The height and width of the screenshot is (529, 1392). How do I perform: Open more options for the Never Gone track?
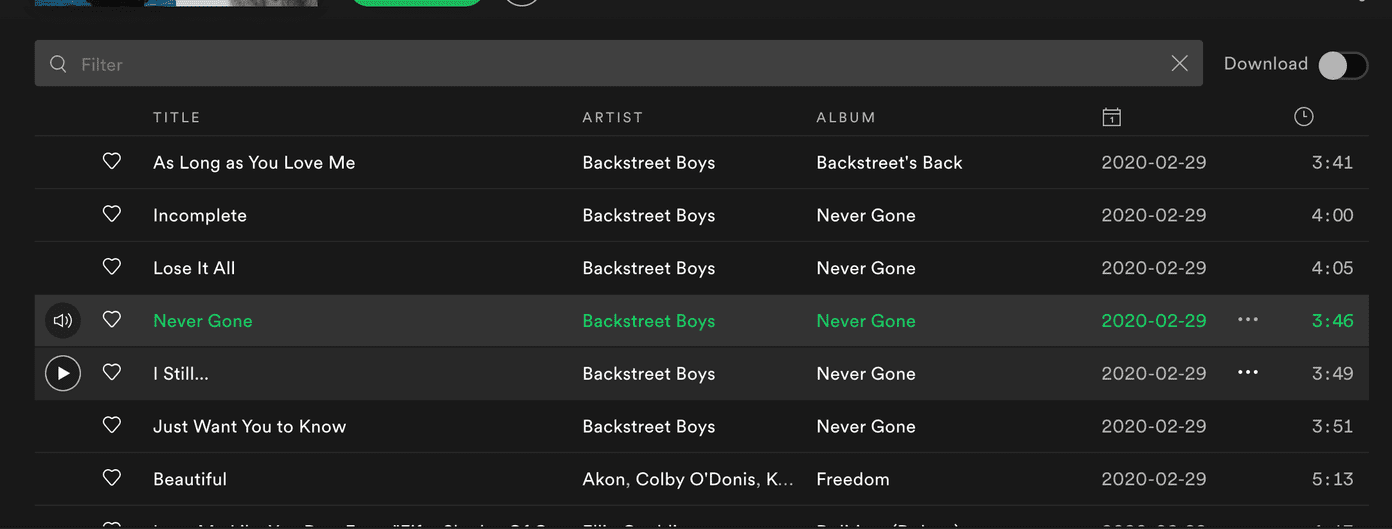tap(1248, 320)
